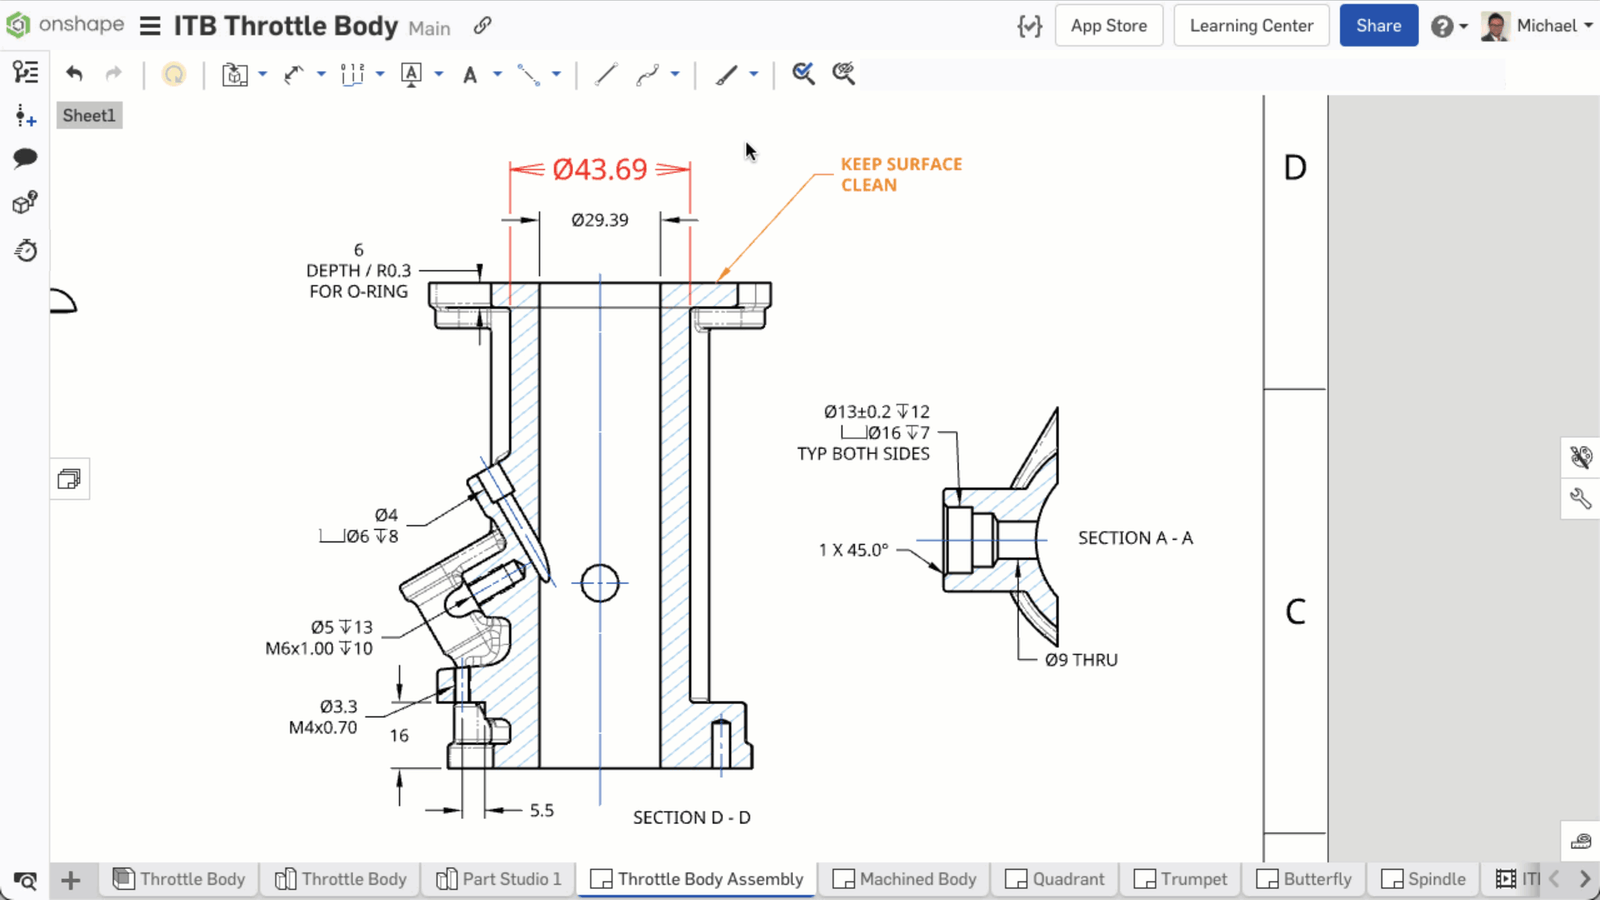Select the Line drawing tool
Screen dimensions: 1600x900
coord(606,74)
